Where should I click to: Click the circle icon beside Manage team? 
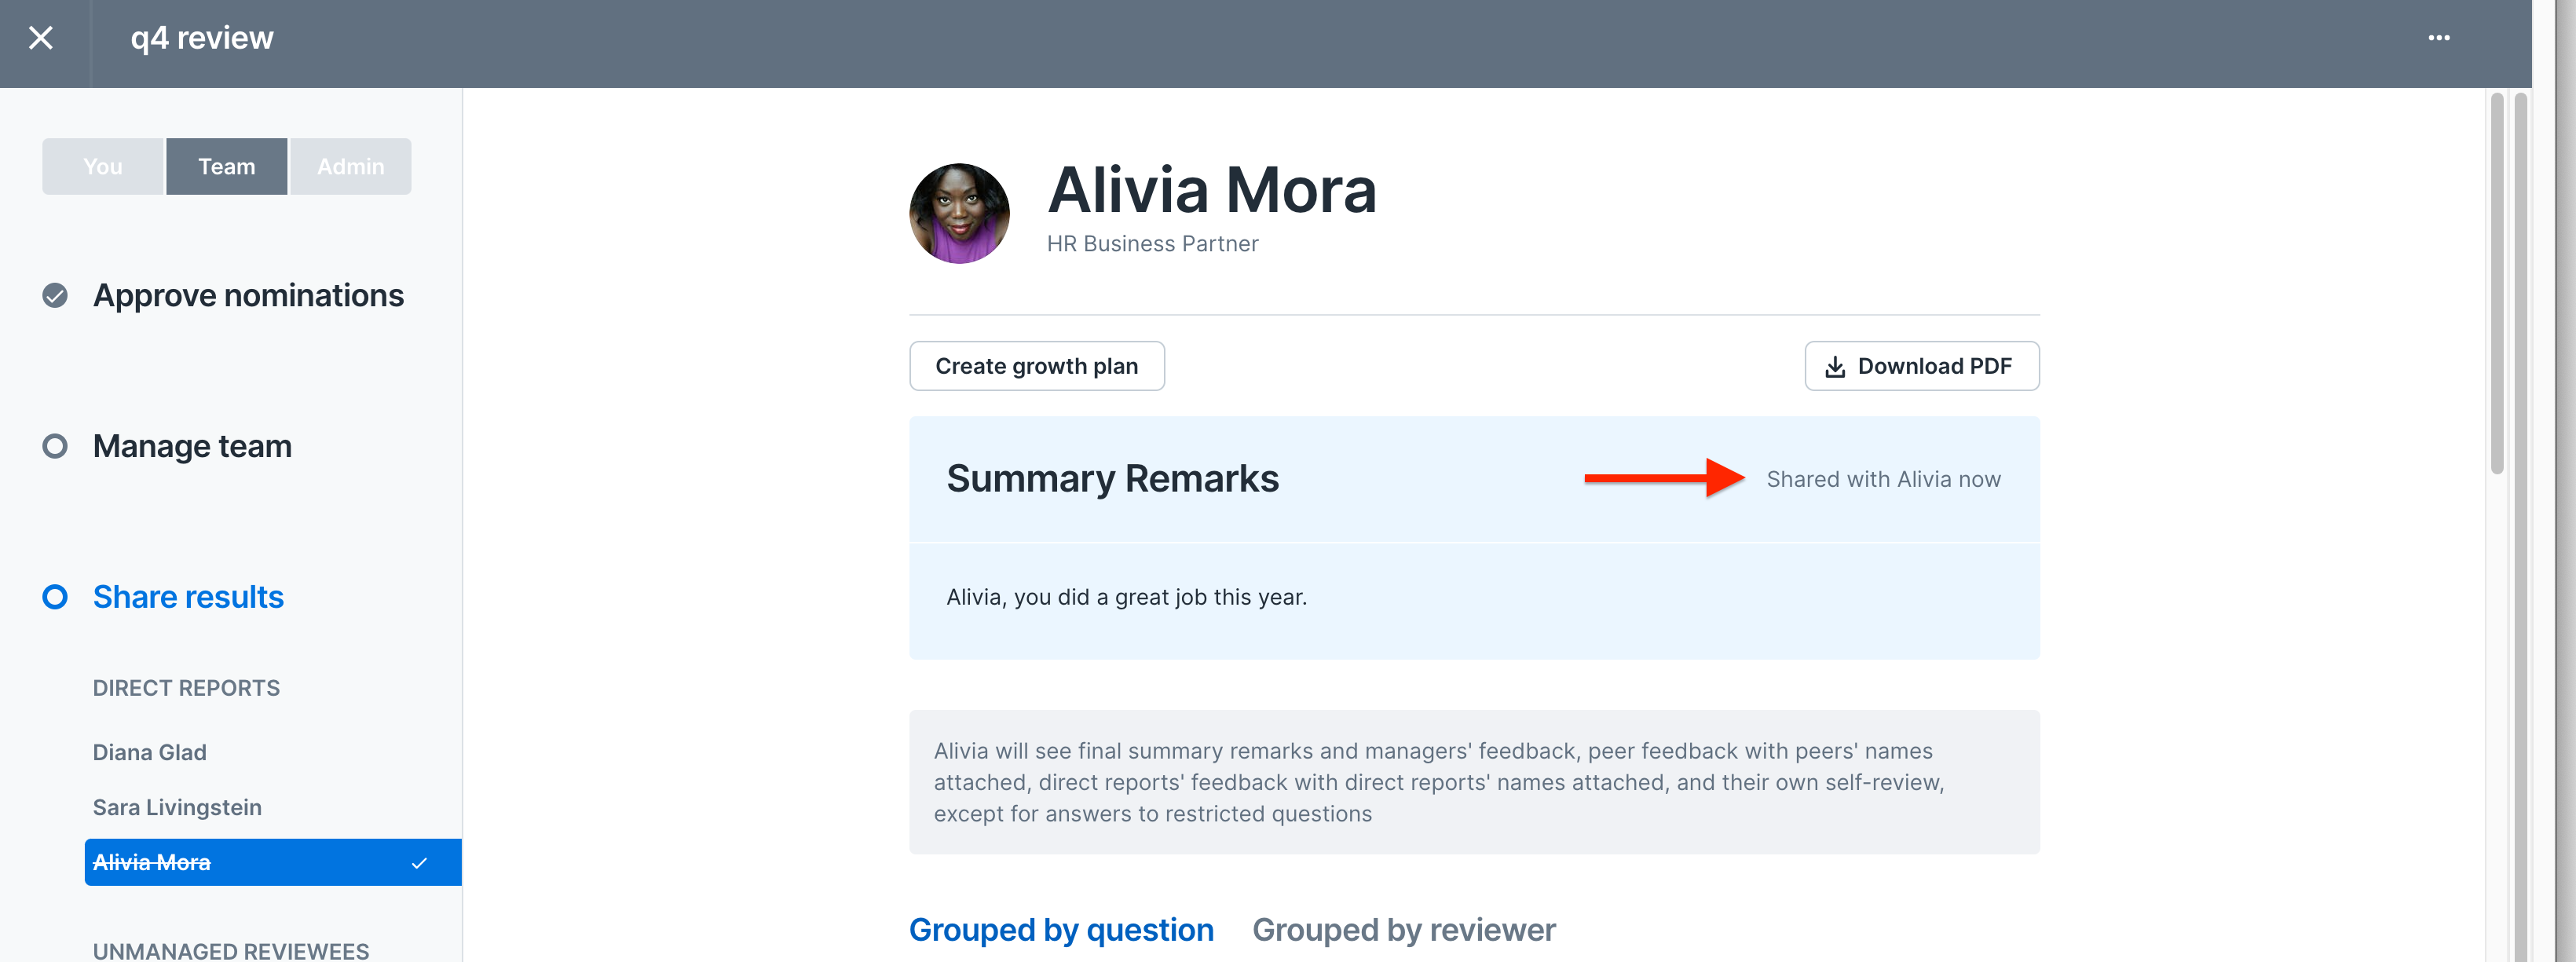tap(55, 446)
